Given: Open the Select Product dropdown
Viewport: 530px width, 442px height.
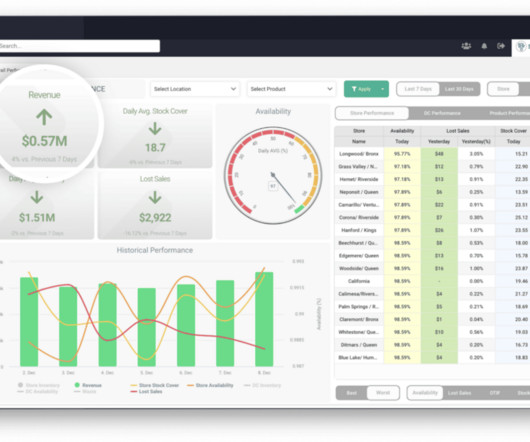Looking at the screenshot, I should pos(291,89).
